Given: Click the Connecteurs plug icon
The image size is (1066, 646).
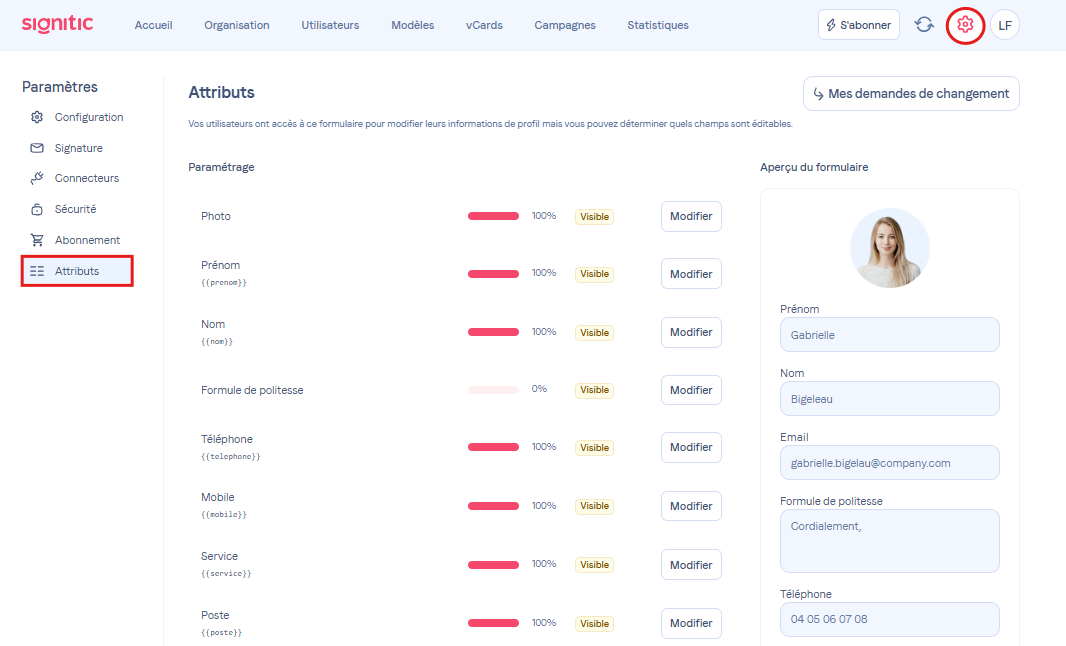Looking at the screenshot, I should pyautogui.click(x=37, y=178).
